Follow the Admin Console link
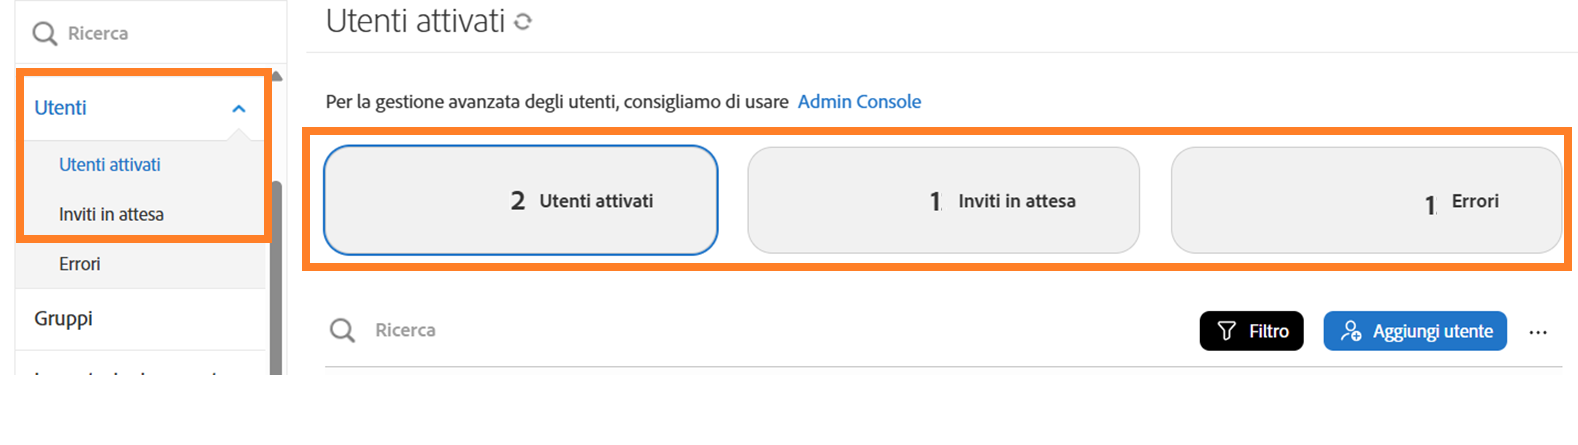The height and width of the screenshot is (445, 1578). (x=859, y=101)
